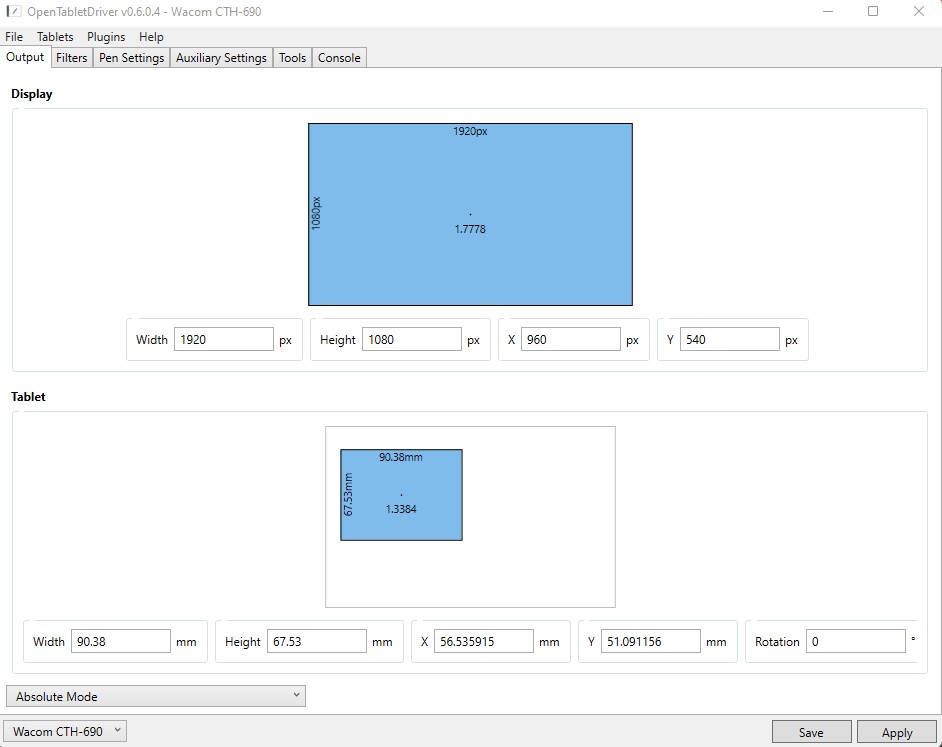Switch to the Filters tab
Viewport: 942px width, 747px height.
tap(71, 58)
